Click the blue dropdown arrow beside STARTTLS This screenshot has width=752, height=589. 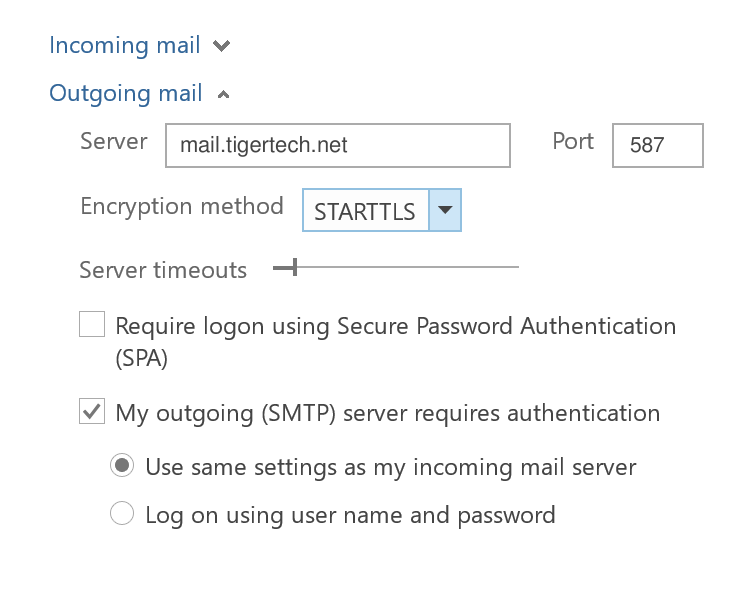(445, 211)
